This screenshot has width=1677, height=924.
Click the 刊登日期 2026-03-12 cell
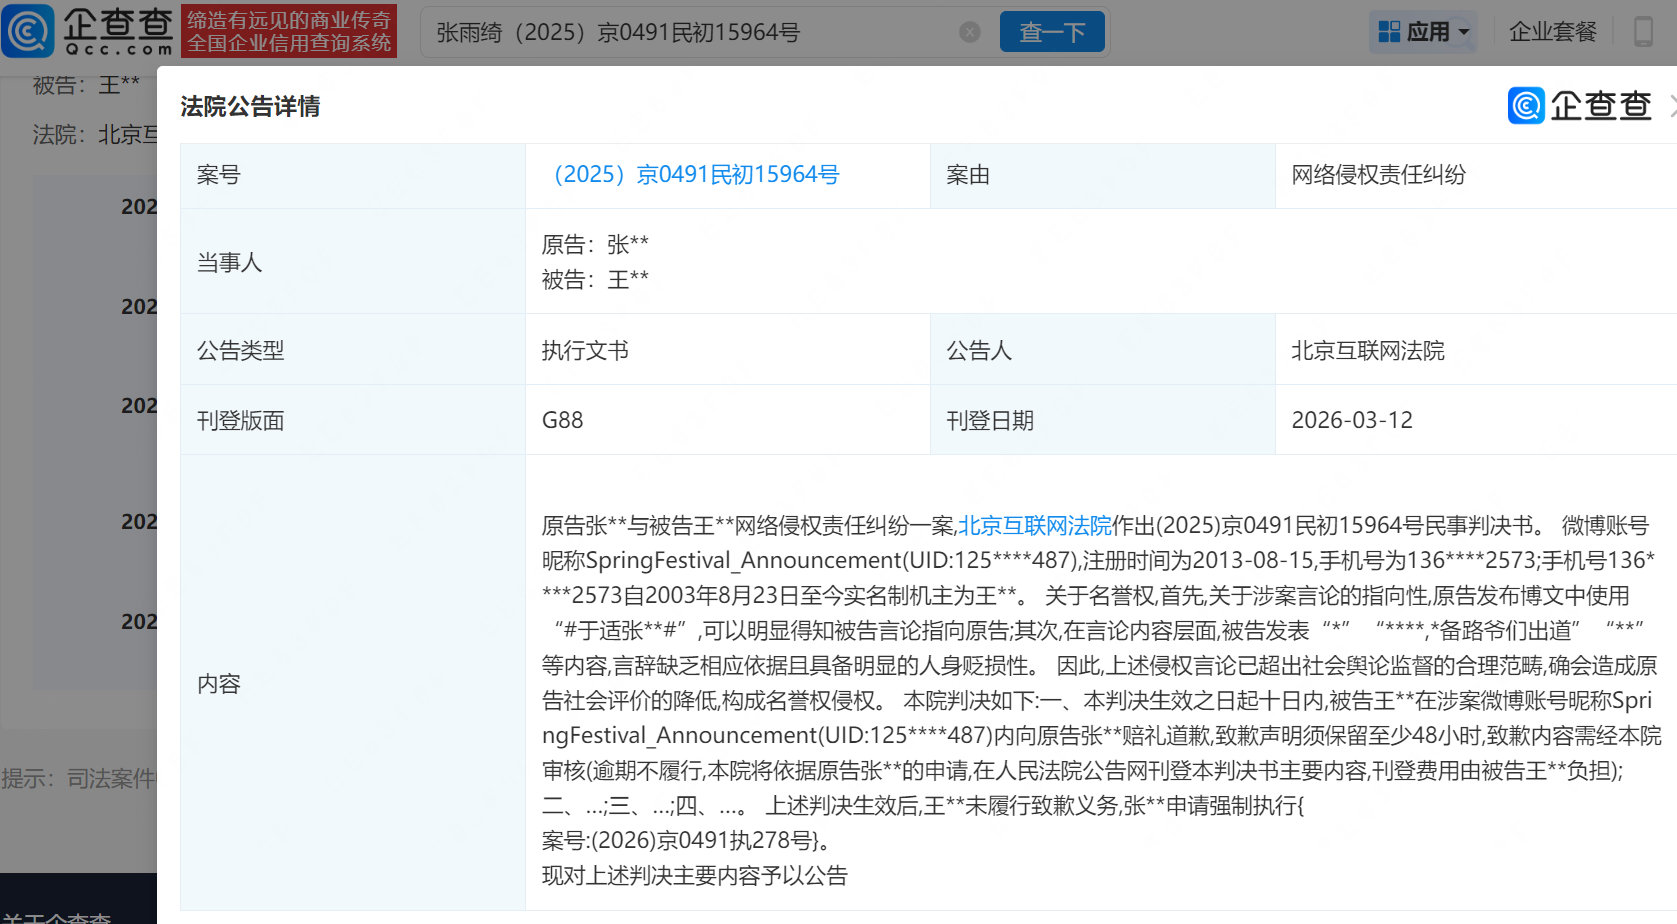pos(1353,420)
